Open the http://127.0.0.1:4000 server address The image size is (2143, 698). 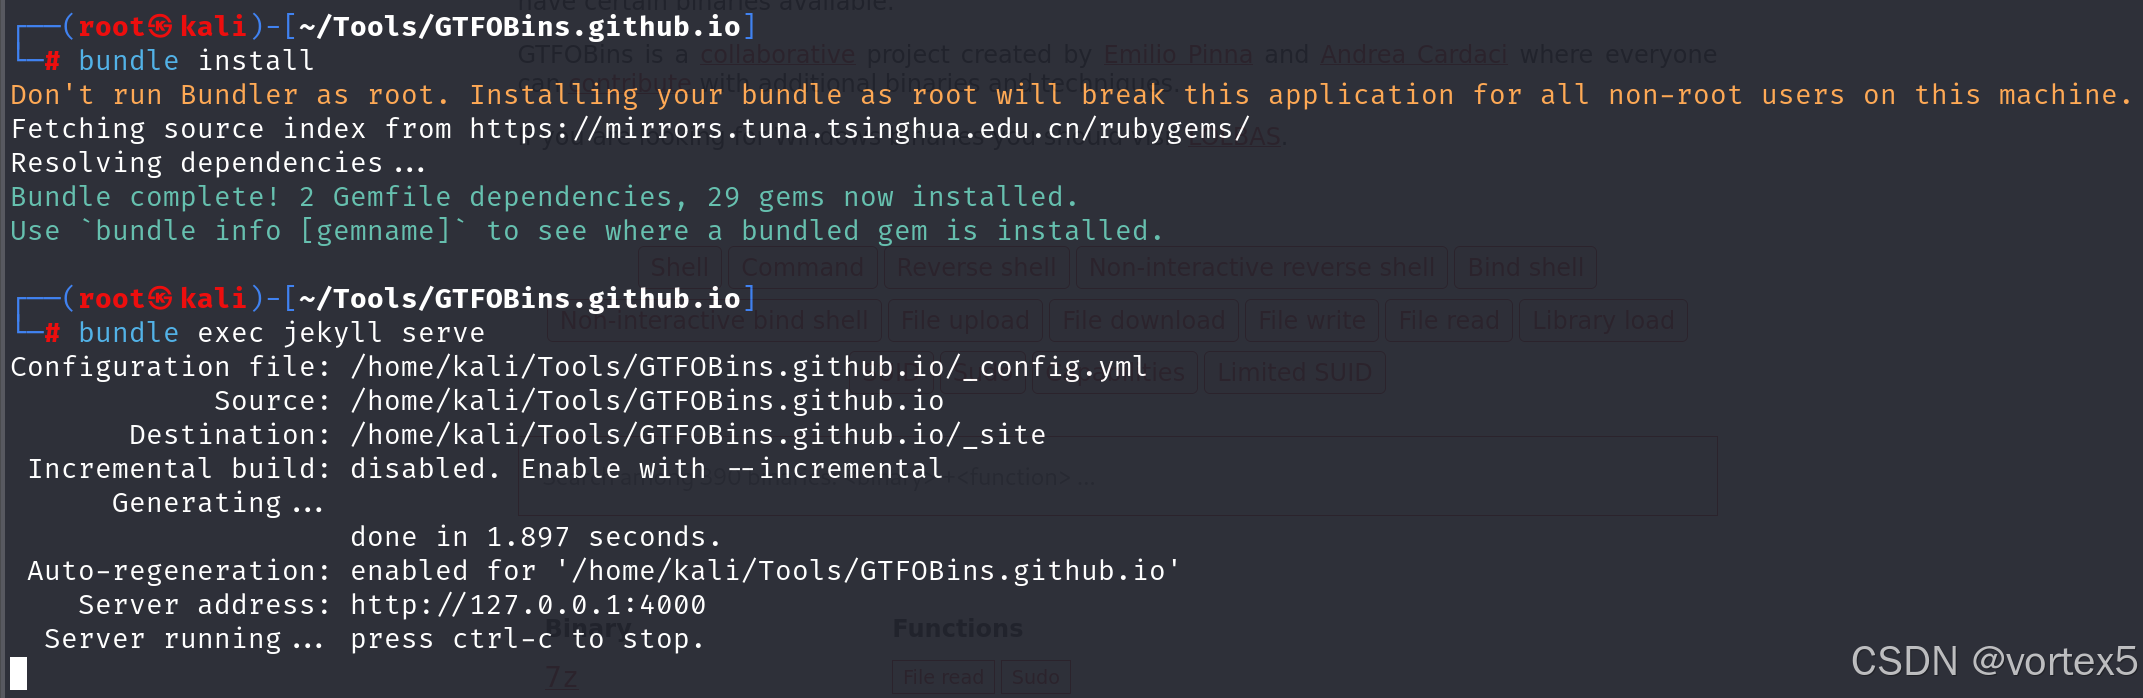[528, 605]
